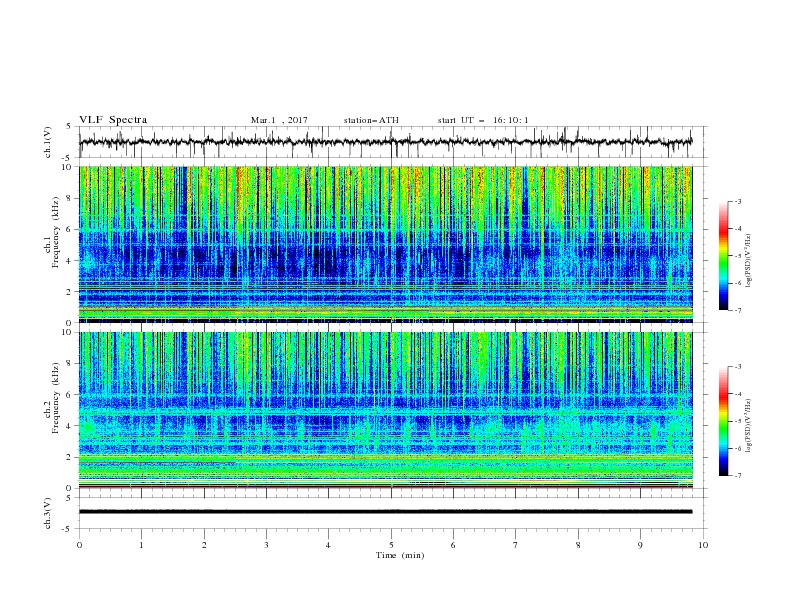Click the '7' minute tick label
The height and width of the screenshot is (612, 792).
click(516, 545)
